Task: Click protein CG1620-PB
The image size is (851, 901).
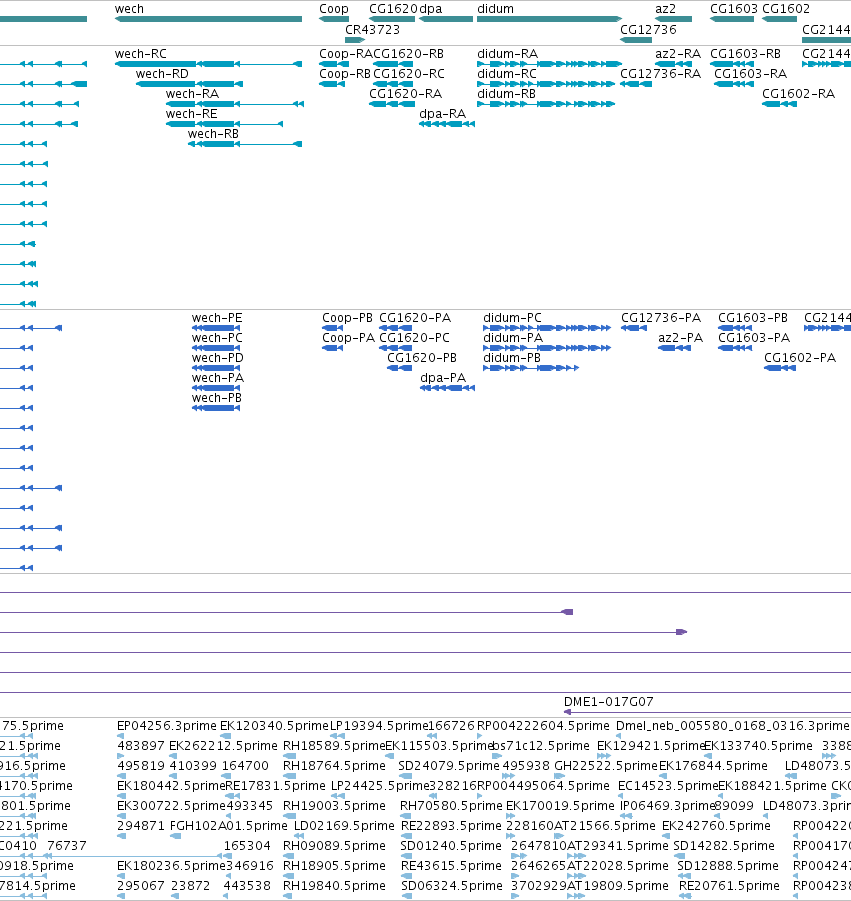Action: pyautogui.click(x=422, y=357)
